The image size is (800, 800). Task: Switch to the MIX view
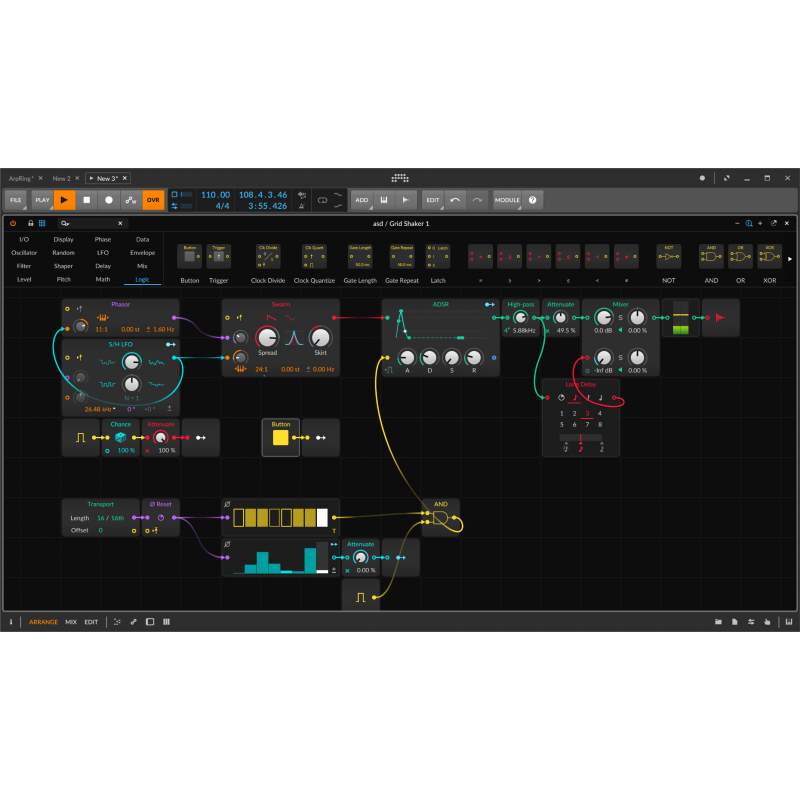[71, 622]
